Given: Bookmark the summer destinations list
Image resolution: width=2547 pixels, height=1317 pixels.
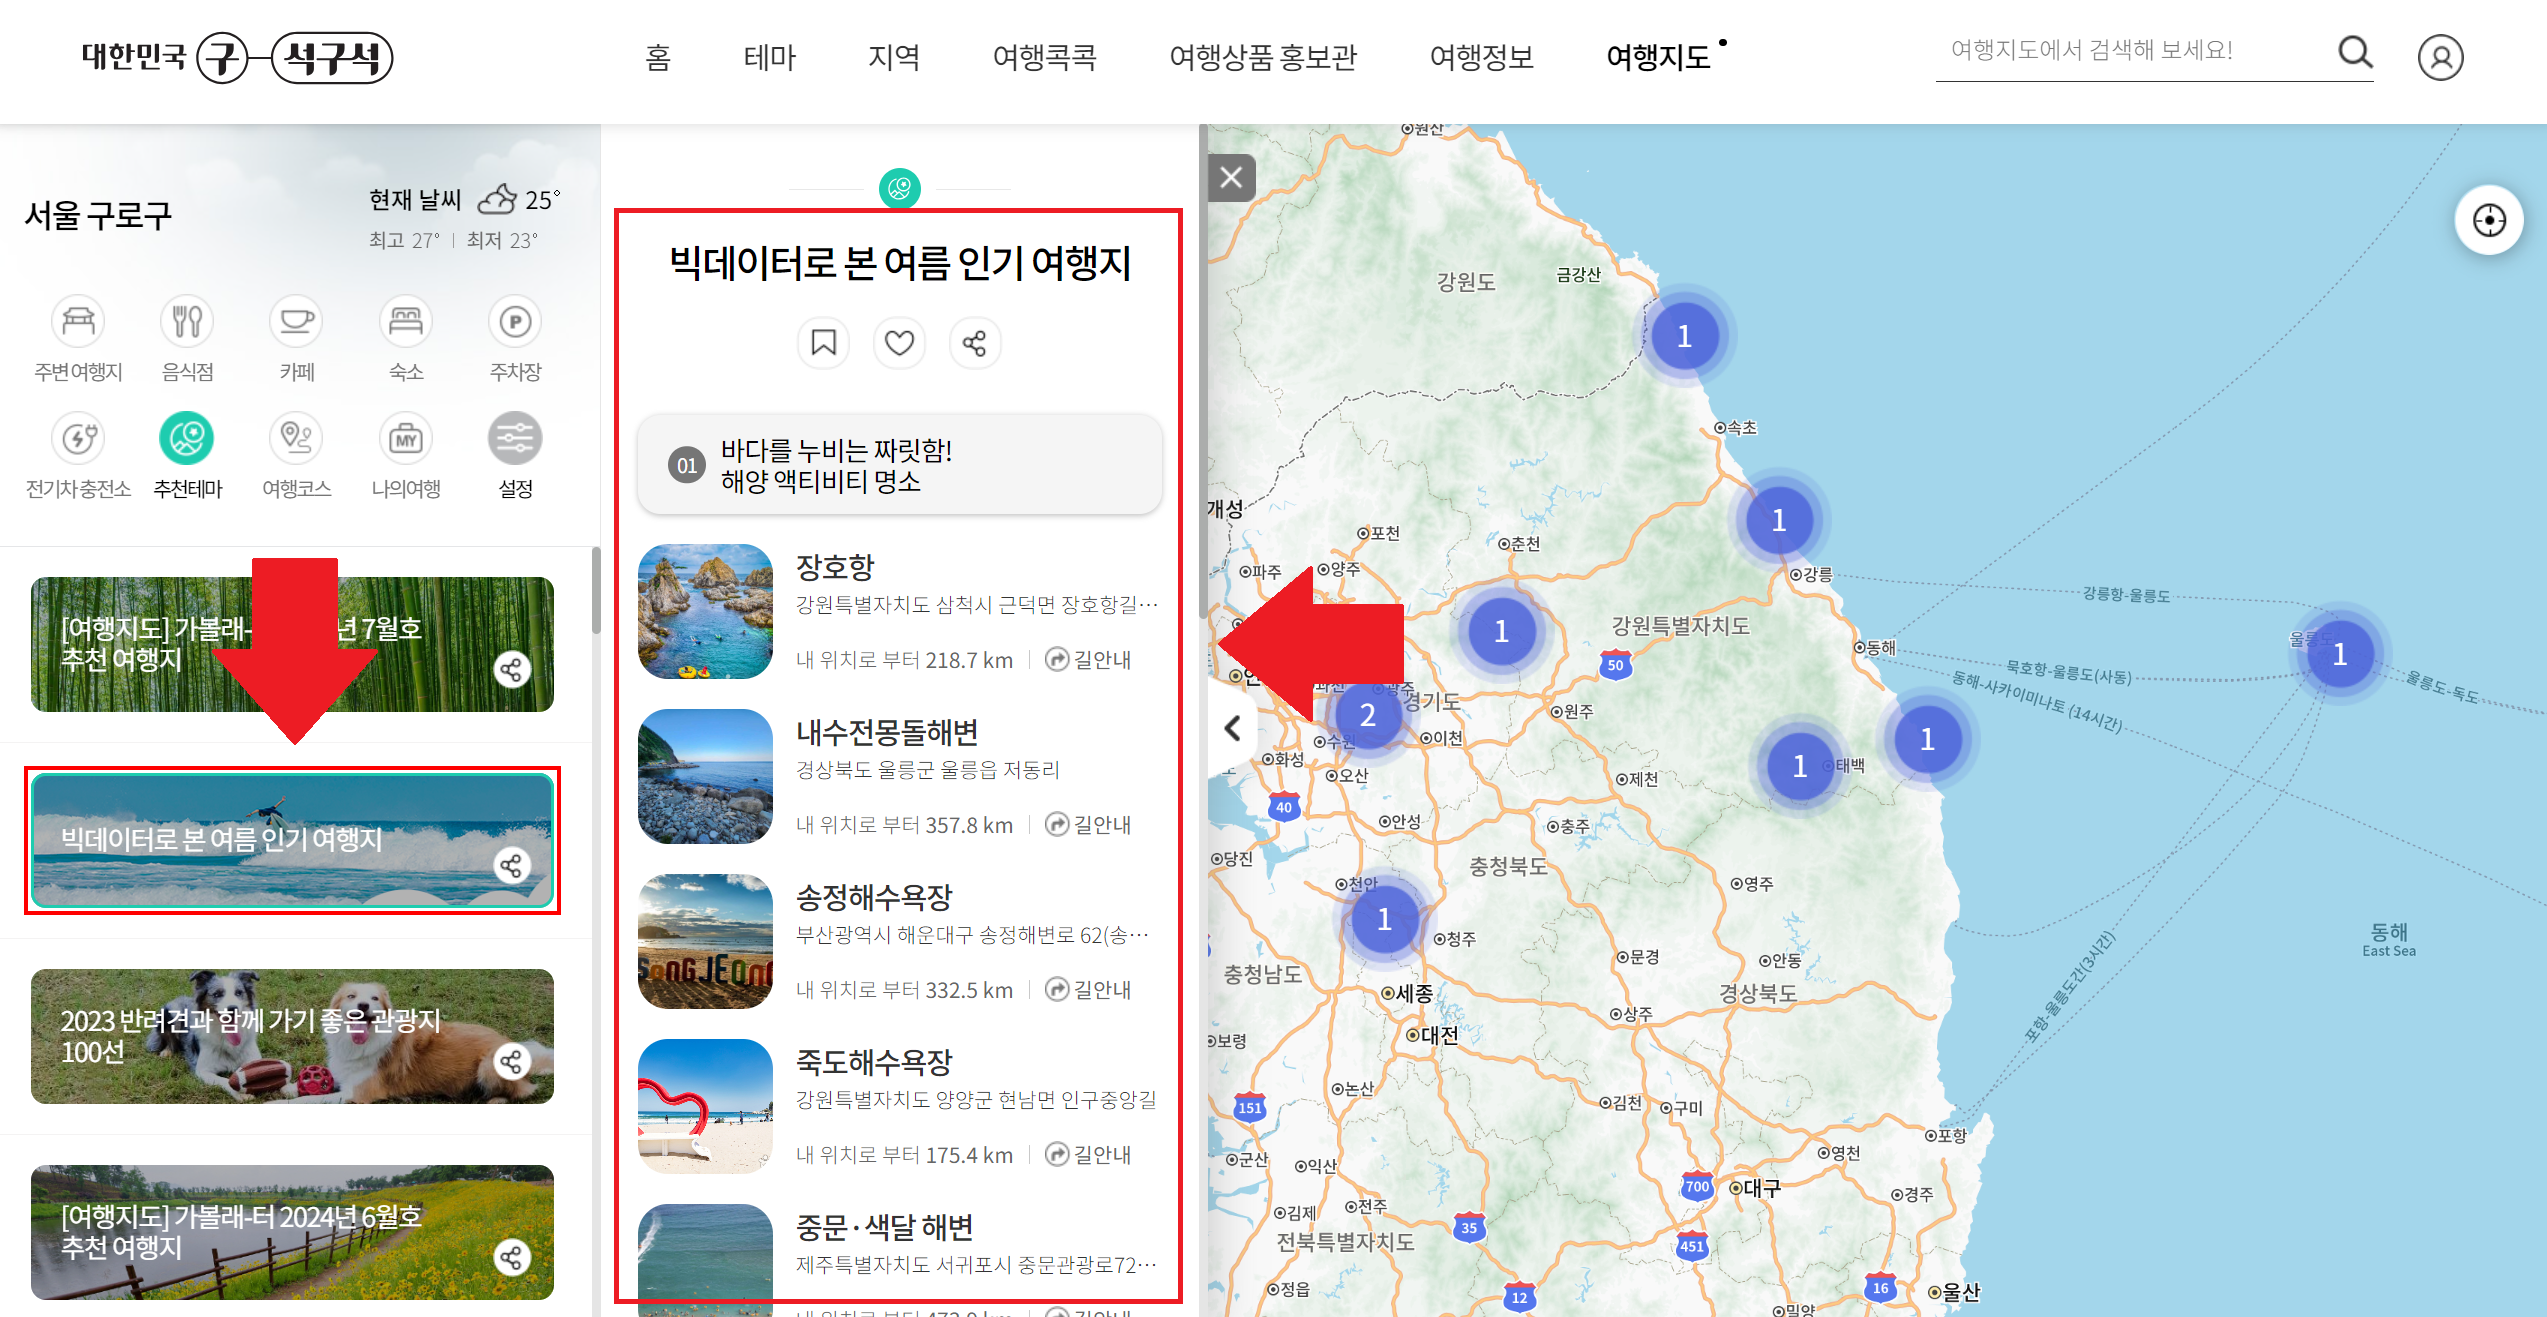Looking at the screenshot, I should [x=823, y=342].
